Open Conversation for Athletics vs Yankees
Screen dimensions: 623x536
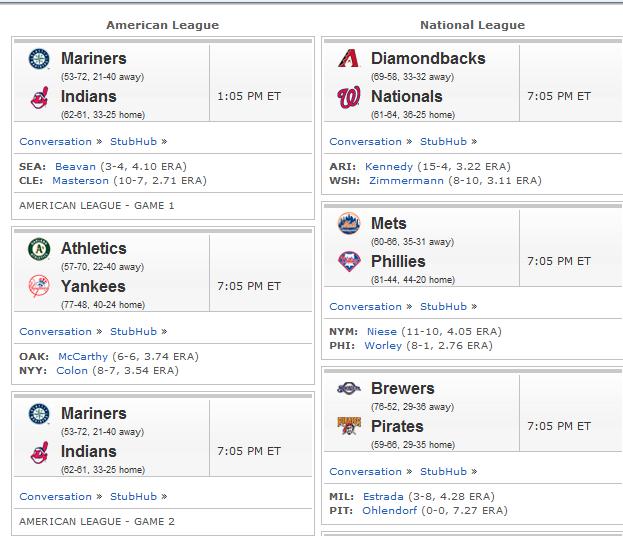56,331
